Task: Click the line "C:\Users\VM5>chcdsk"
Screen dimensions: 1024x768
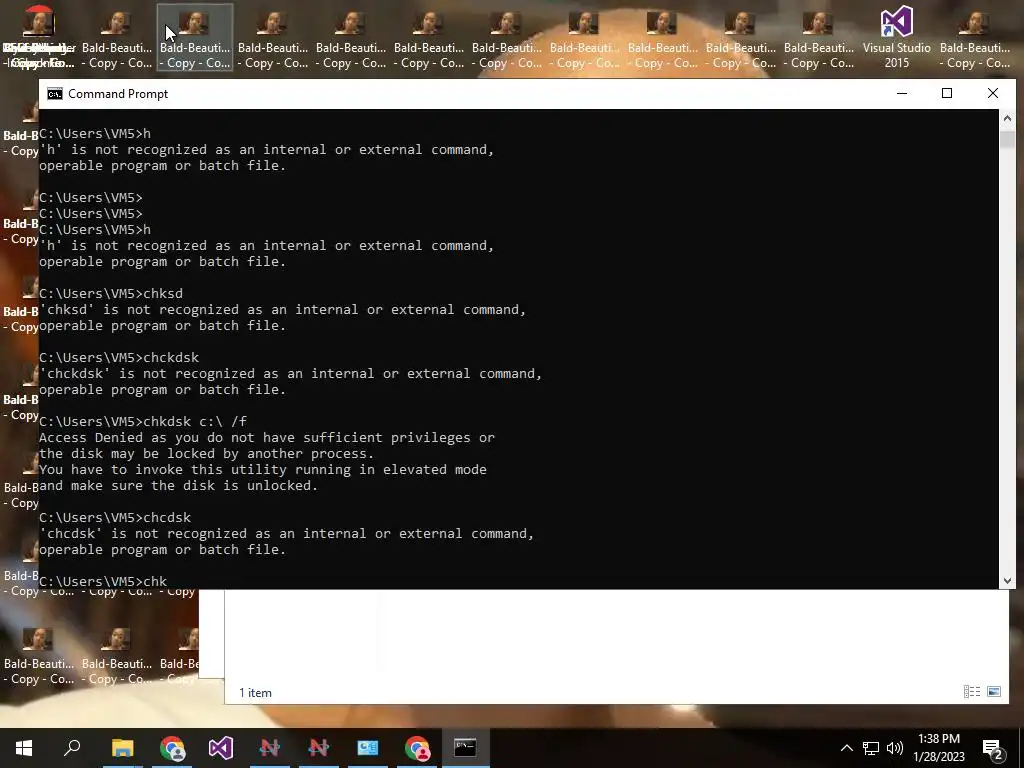Action: (115, 517)
